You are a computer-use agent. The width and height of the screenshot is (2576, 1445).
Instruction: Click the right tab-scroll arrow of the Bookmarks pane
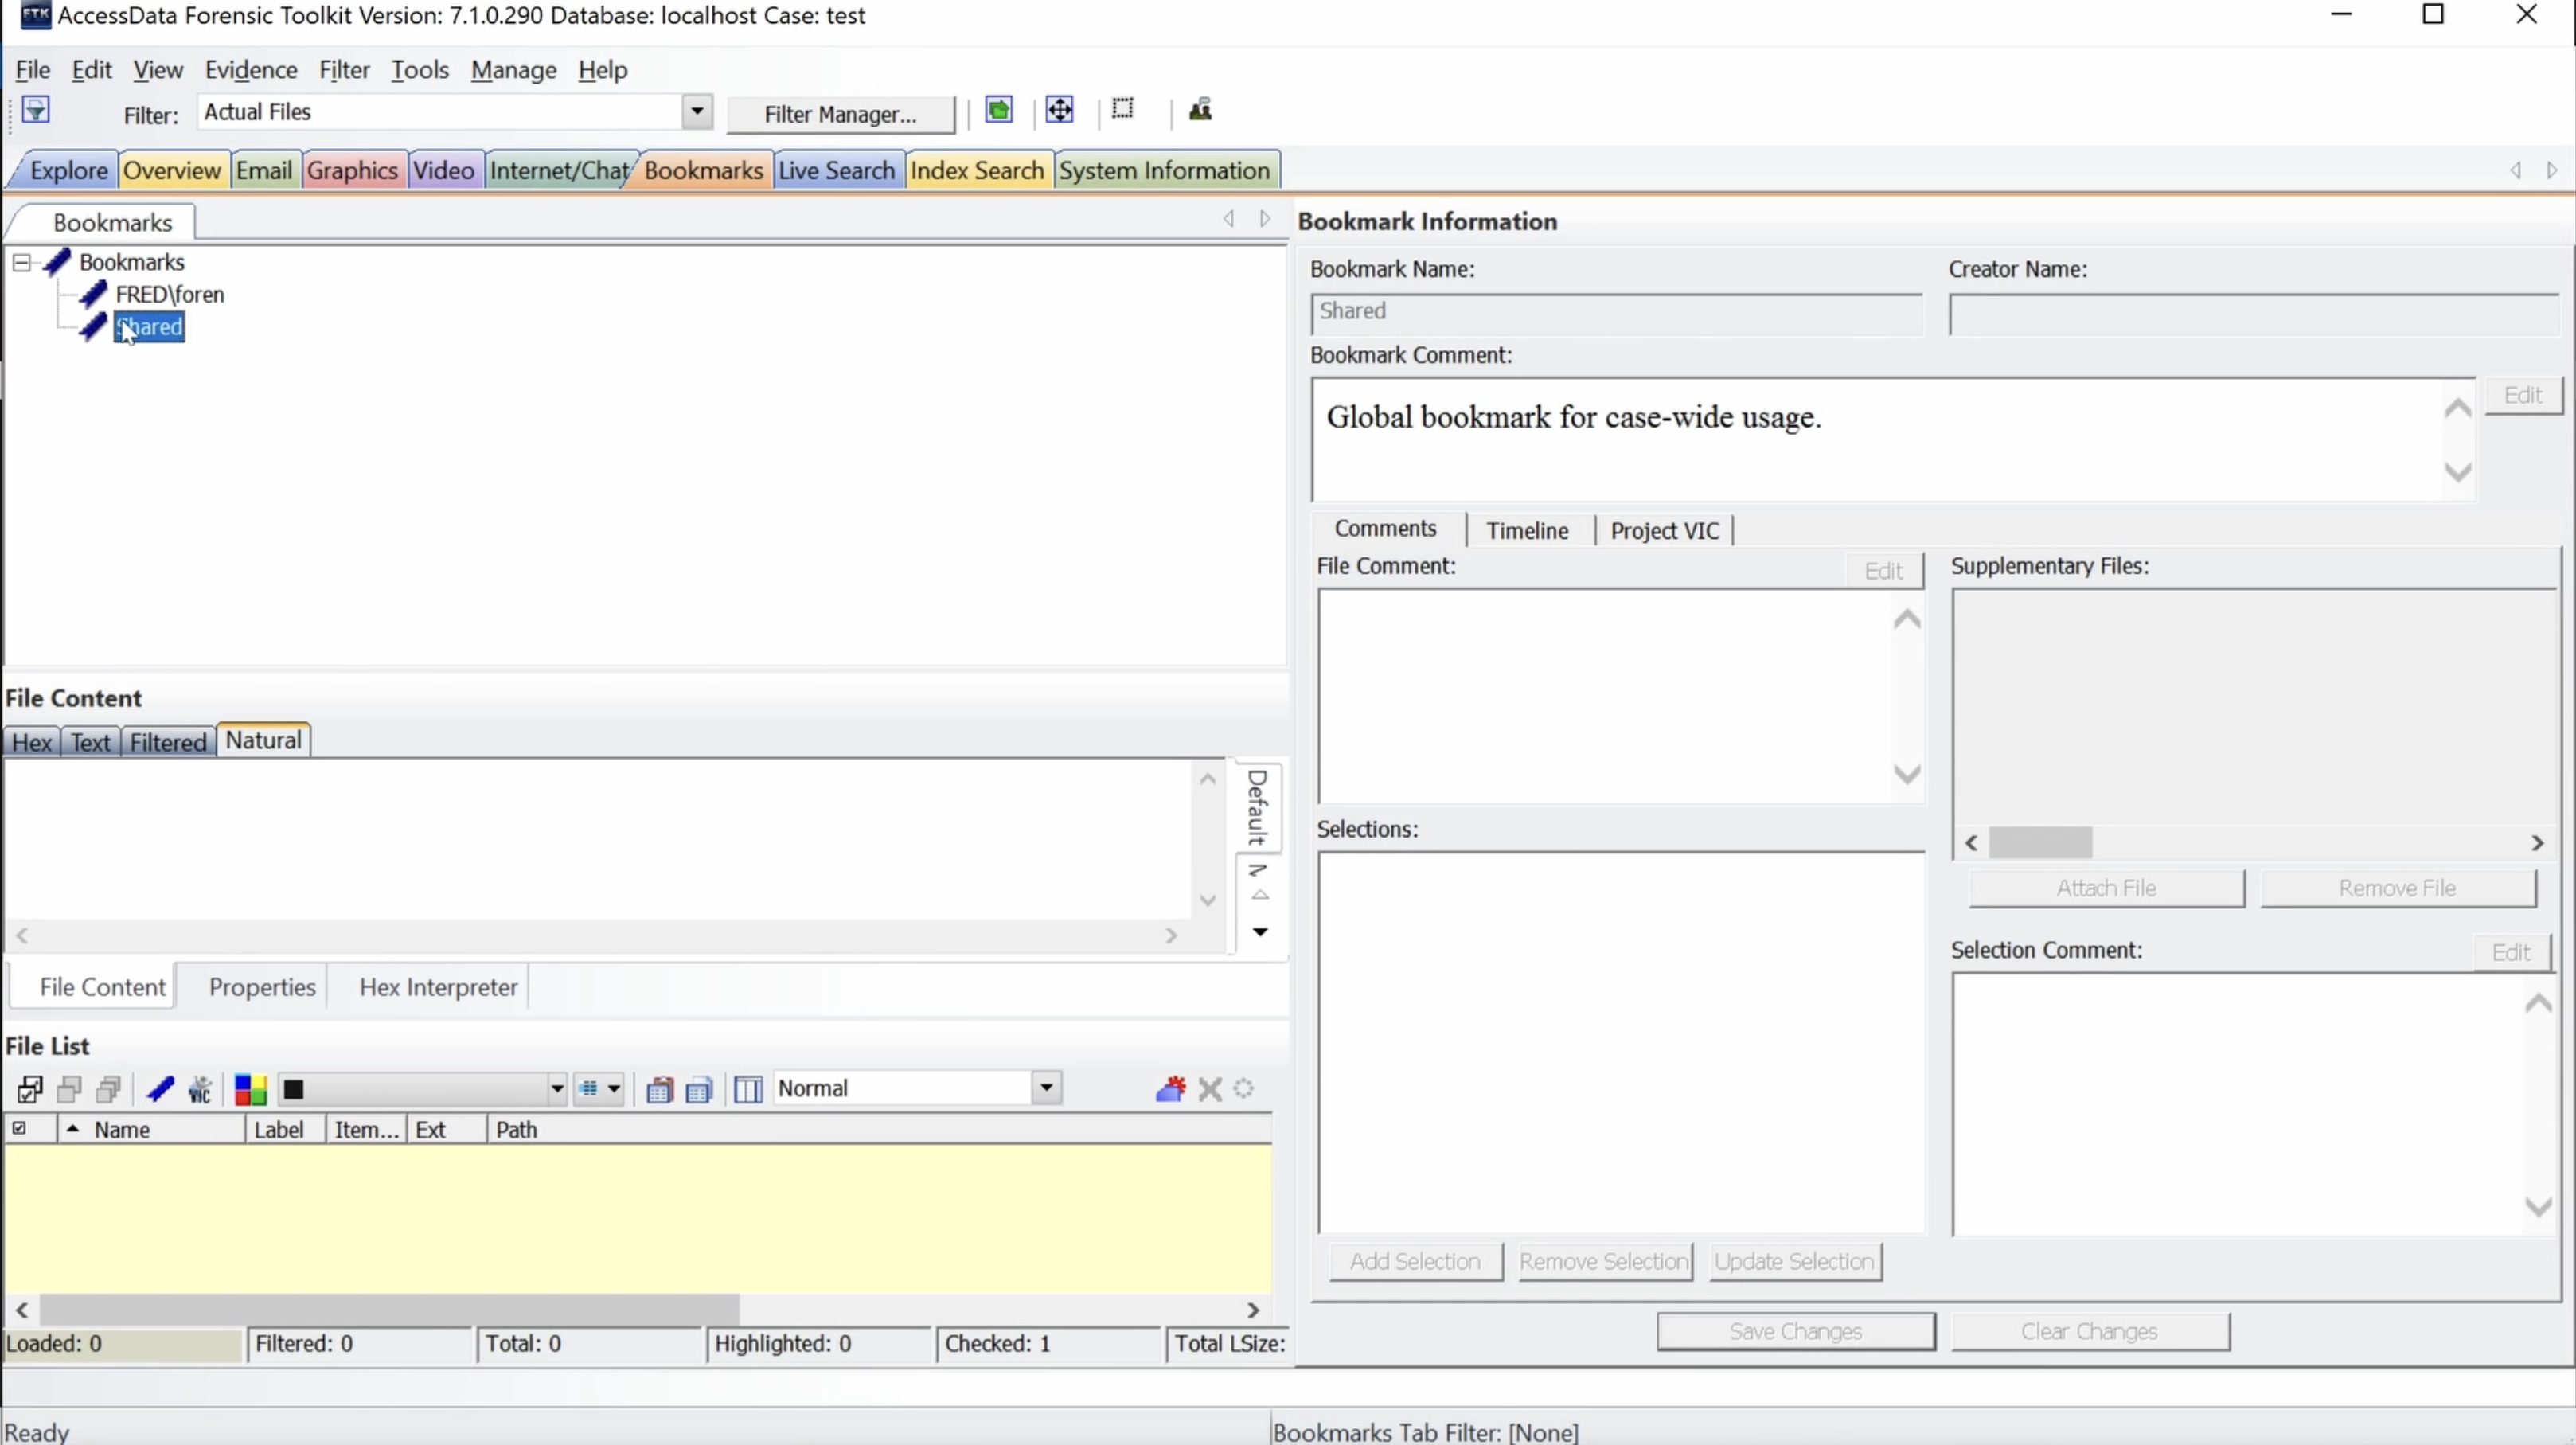click(x=1265, y=219)
